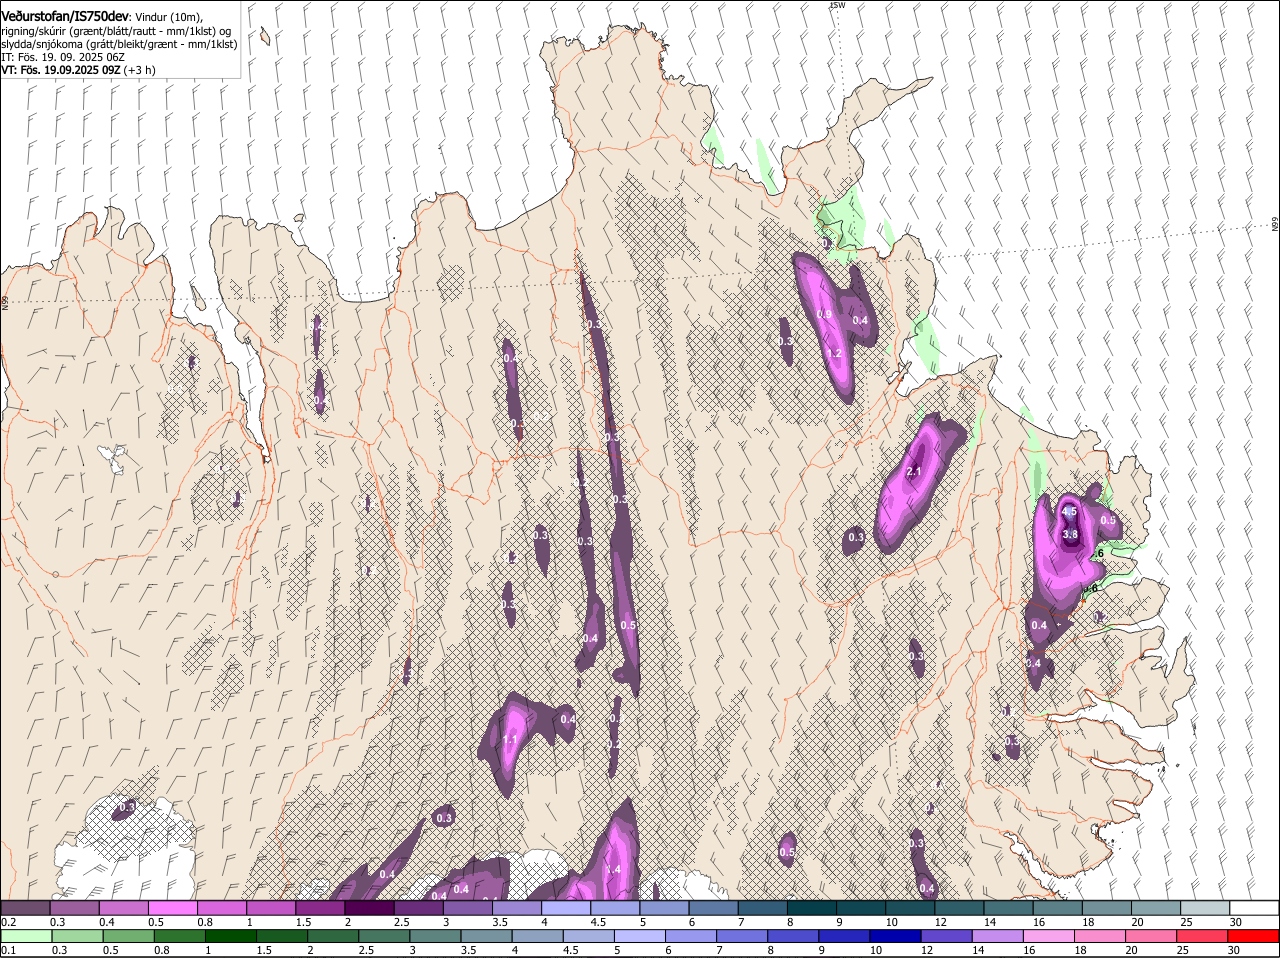Select the VT: Fös. 19.09.2025 09Z (+3 h) line
Image resolution: width=1280 pixels, height=958 pixels.
click(x=78, y=70)
